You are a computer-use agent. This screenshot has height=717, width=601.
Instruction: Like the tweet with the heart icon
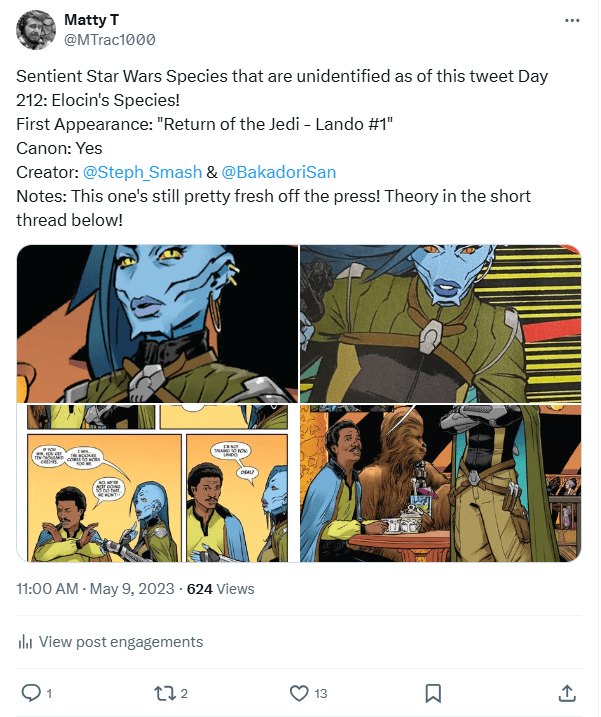point(298,692)
